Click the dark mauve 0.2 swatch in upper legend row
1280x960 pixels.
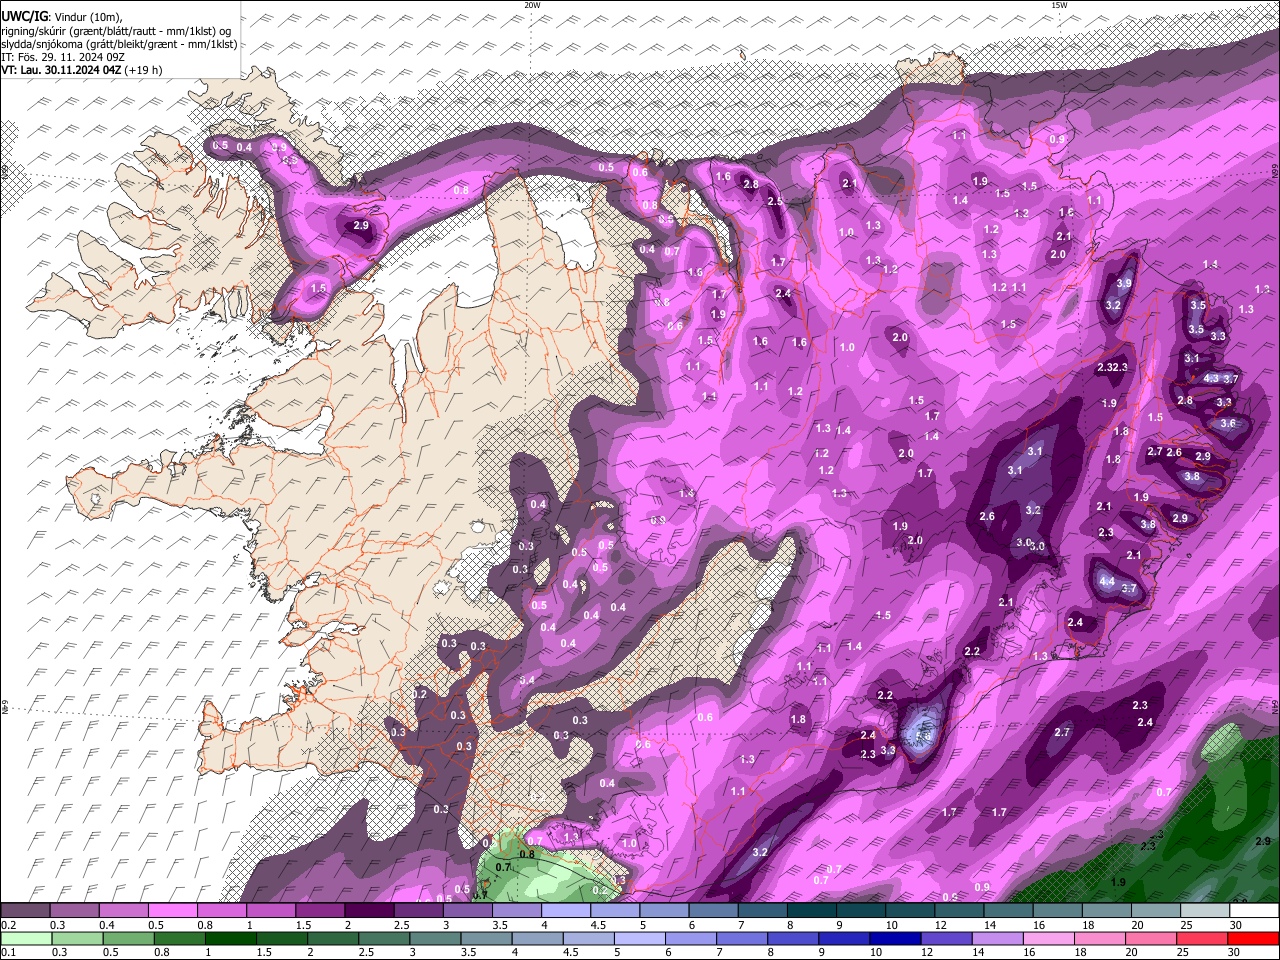pos(25,910)
